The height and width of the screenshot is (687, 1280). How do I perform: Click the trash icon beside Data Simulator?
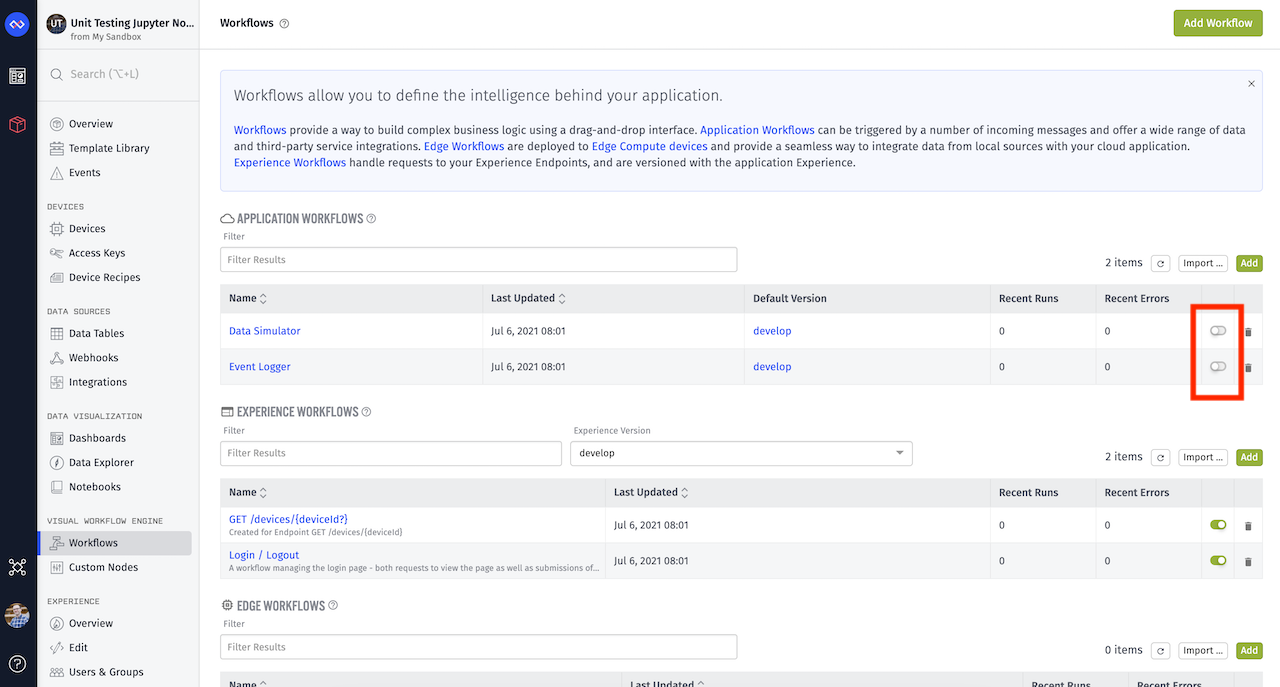(1247, 331)
